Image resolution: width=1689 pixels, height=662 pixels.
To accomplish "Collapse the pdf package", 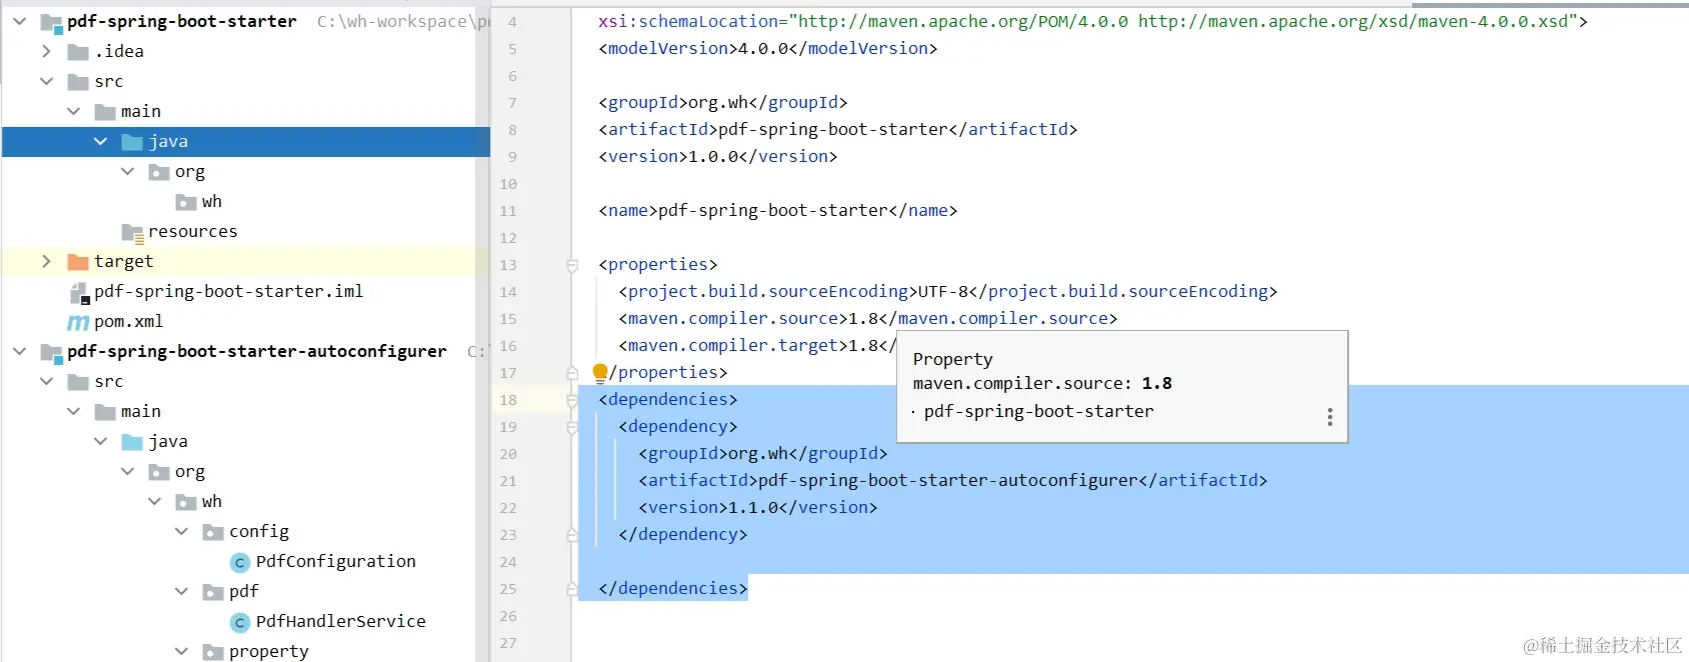I will (181, 591).
